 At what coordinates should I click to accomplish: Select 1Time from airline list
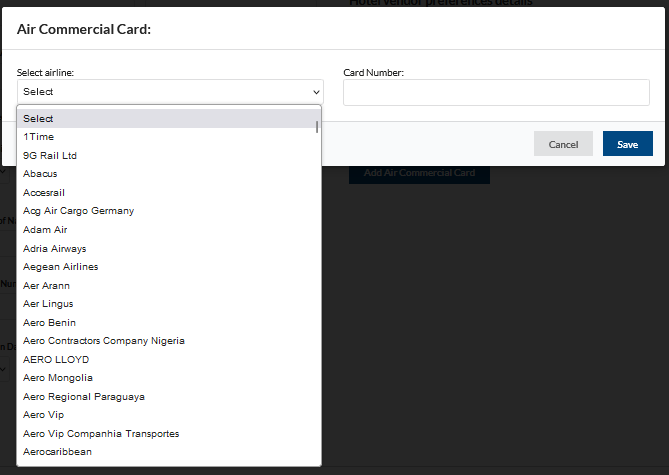coord(169,137)
